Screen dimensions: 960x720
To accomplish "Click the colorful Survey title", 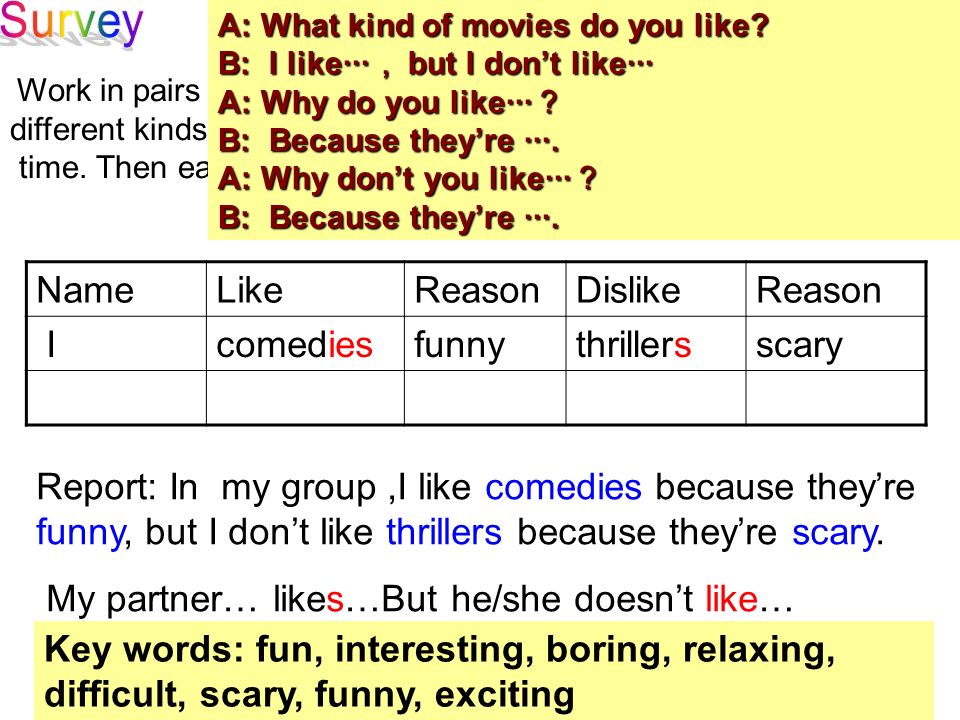I will point(71,23).
